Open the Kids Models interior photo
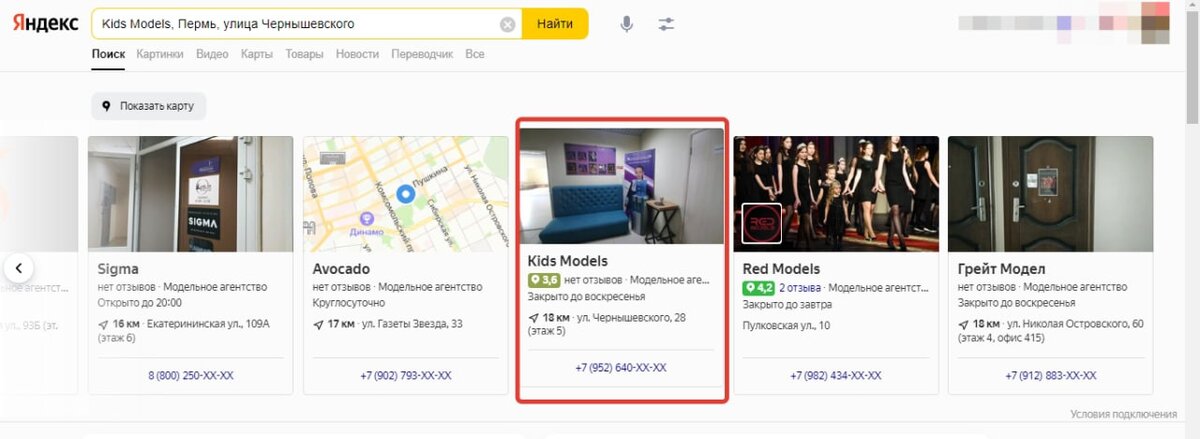Image resolution: width=1200 pixels, height=439 pixels. click(x=621, y=185)
